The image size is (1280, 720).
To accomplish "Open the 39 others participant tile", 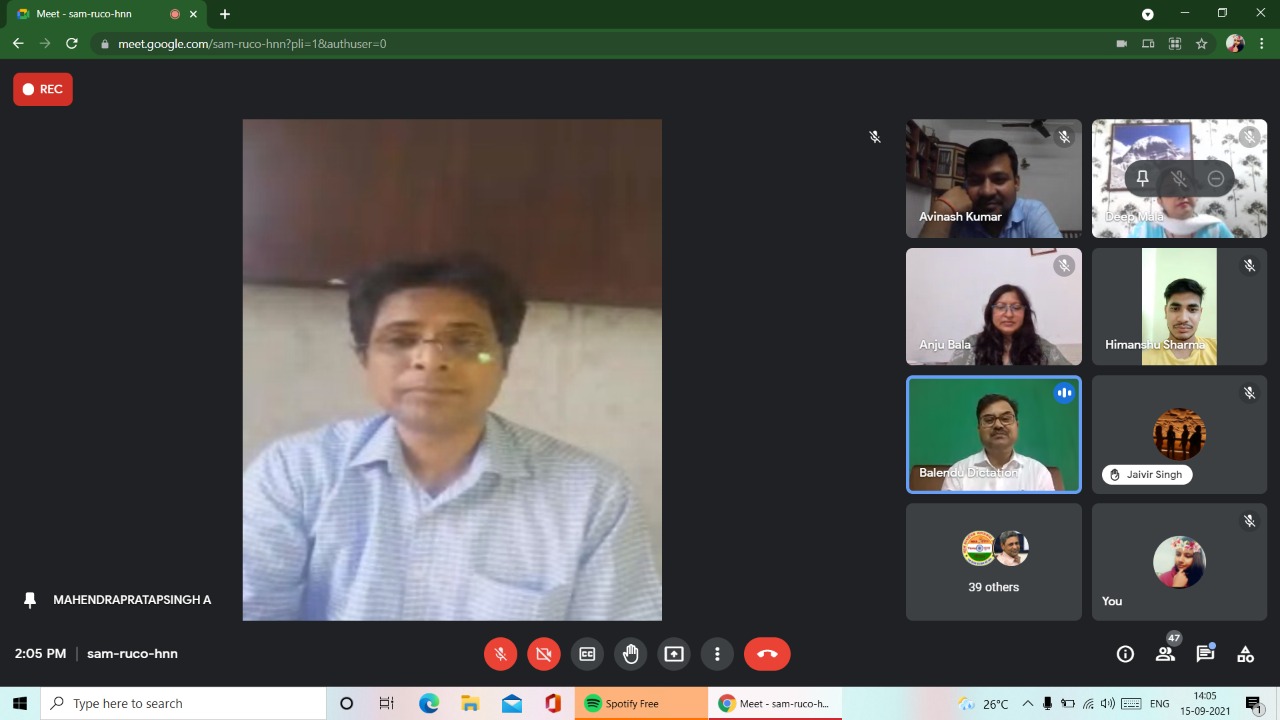I will [x=993, y=561].
